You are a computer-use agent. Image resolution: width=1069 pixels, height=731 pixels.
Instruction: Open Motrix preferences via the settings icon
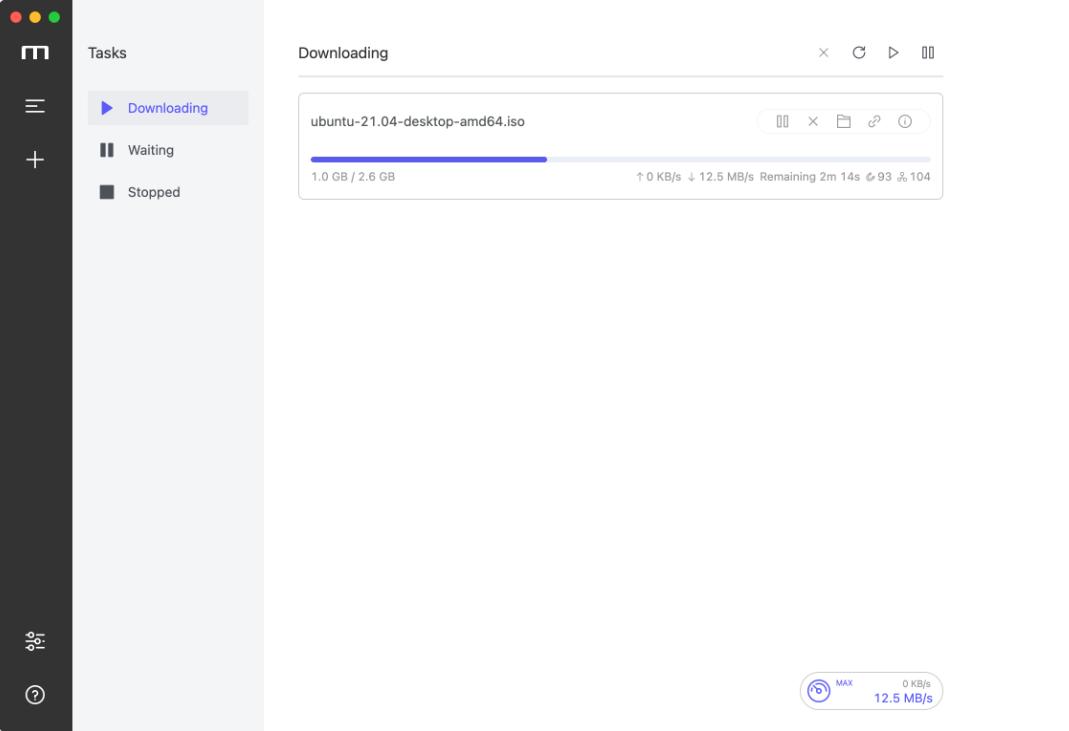36,641
